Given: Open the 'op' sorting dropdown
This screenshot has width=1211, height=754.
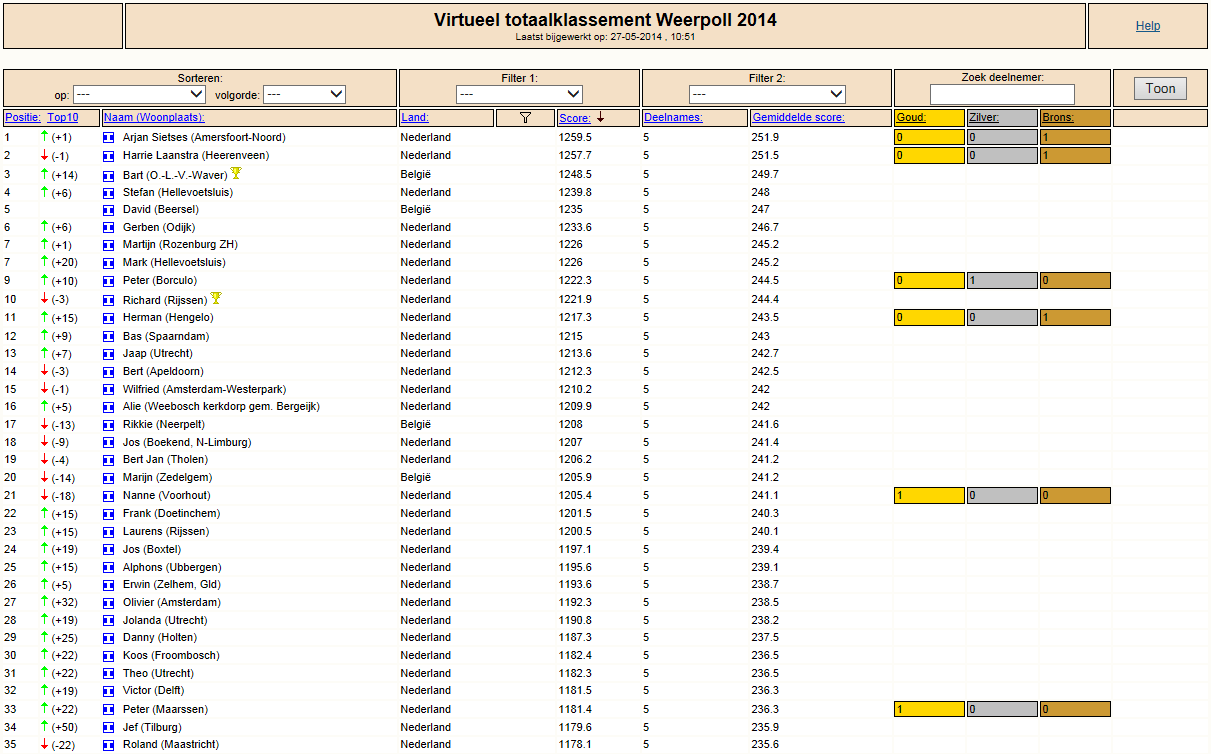Looking at the screenshot, I should tap(139, 95).
